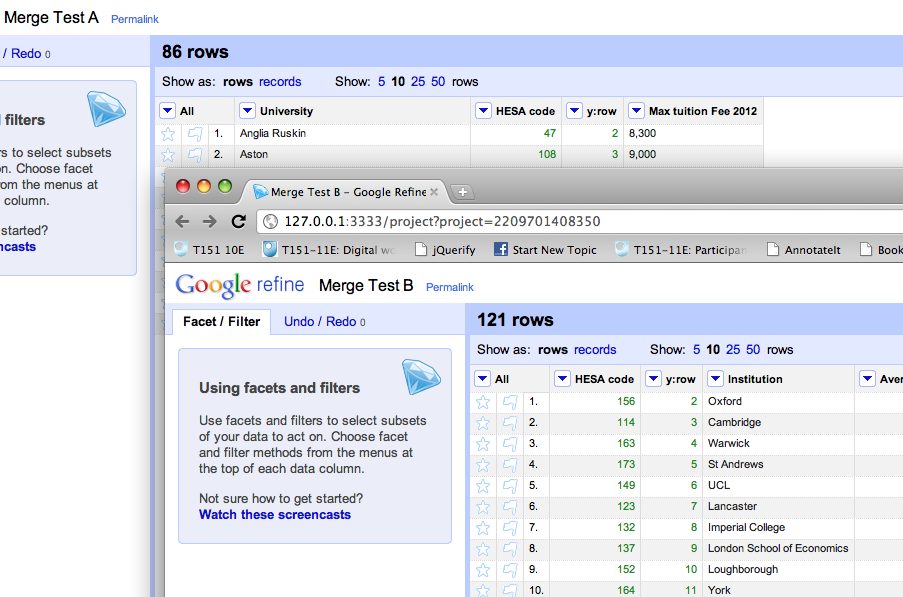Screen dimensions: 903x597
Task: Flag the Imperial College row
Action: coord(510,528)
